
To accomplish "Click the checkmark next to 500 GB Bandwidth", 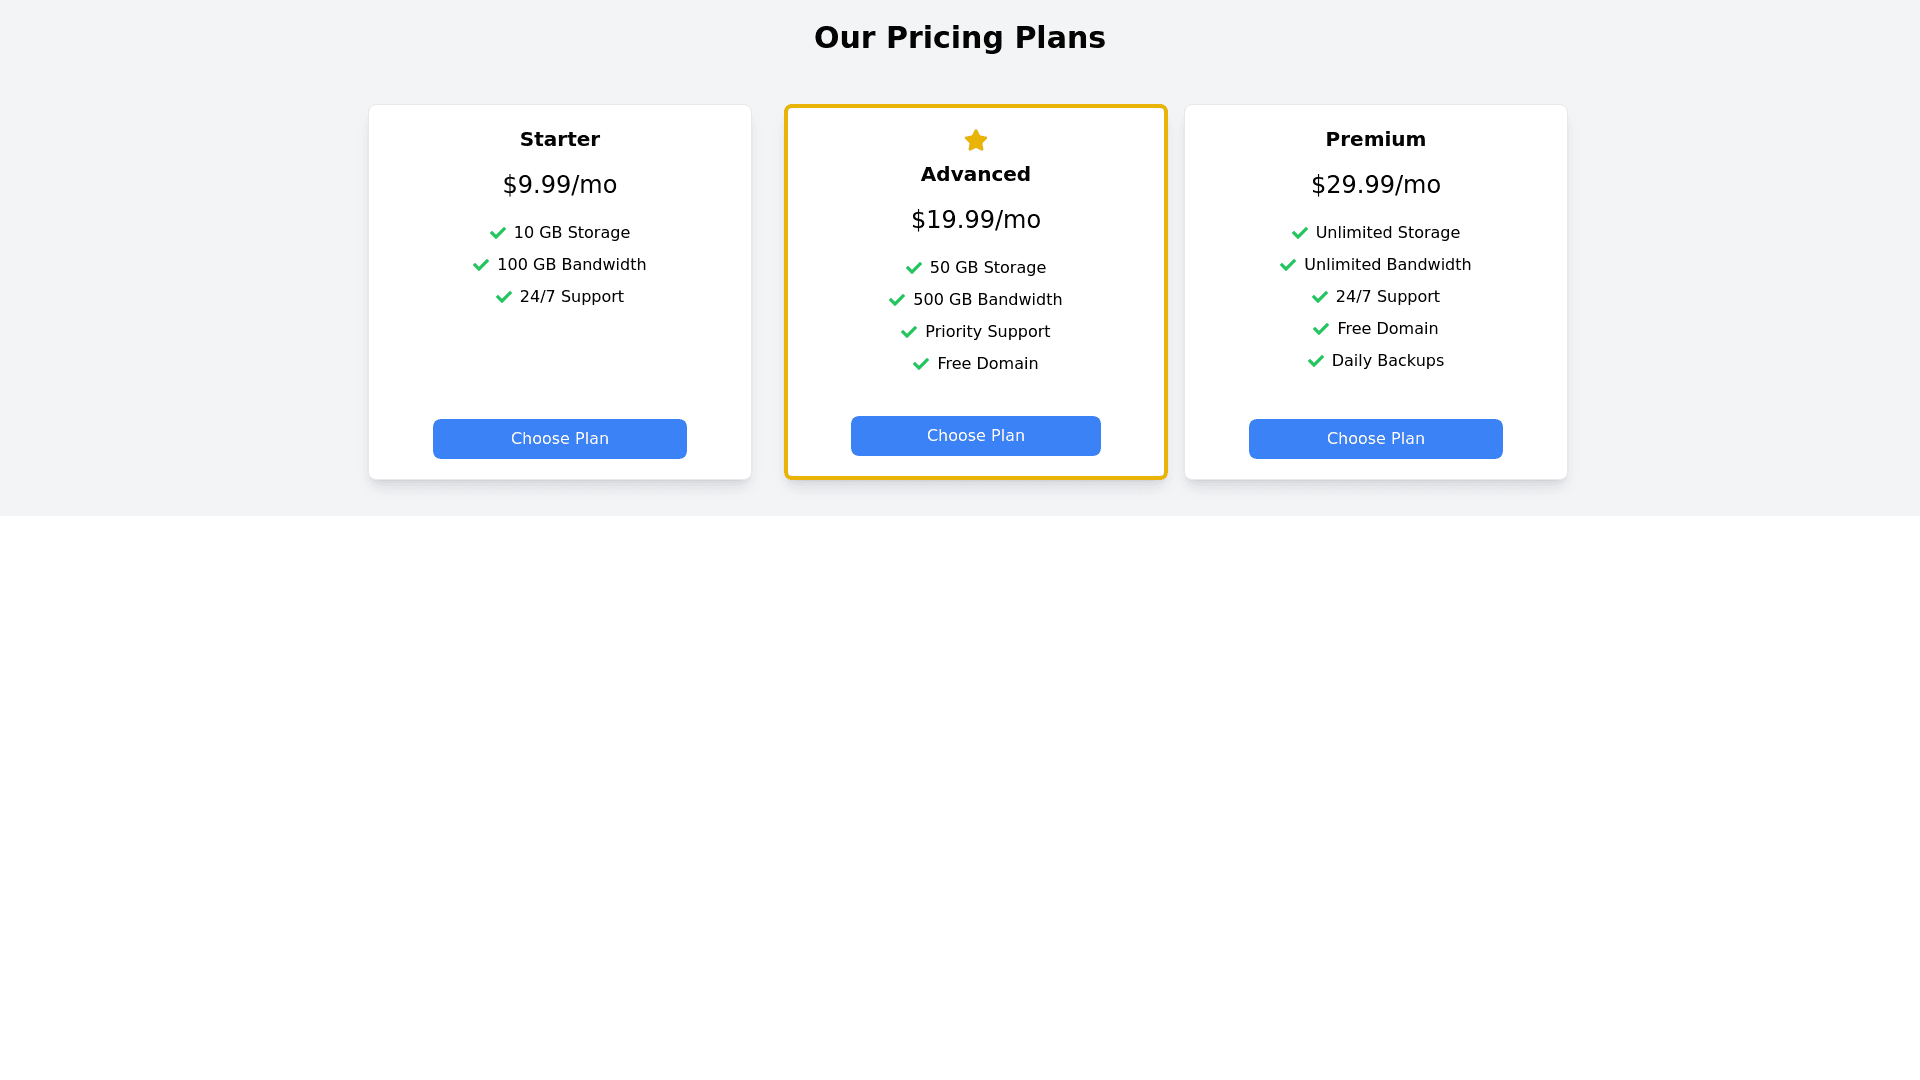I will pyautogui.click(x=897, y=300).
